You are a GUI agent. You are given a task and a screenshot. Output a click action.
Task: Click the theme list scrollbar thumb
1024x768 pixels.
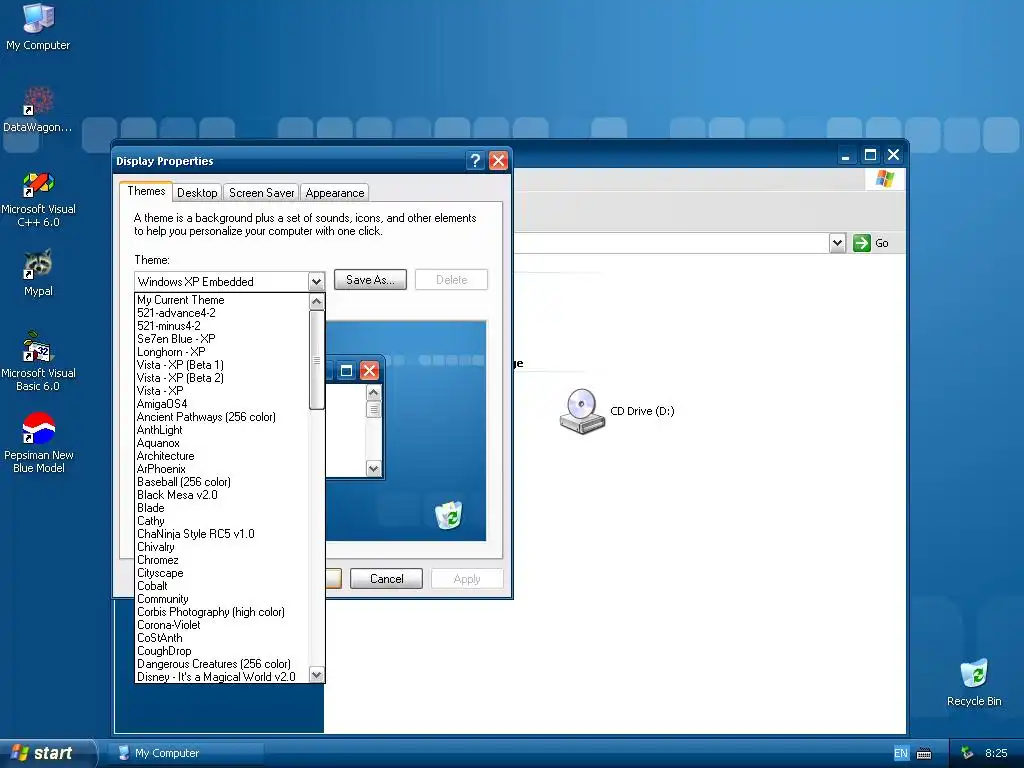click(x=317, y=360)
